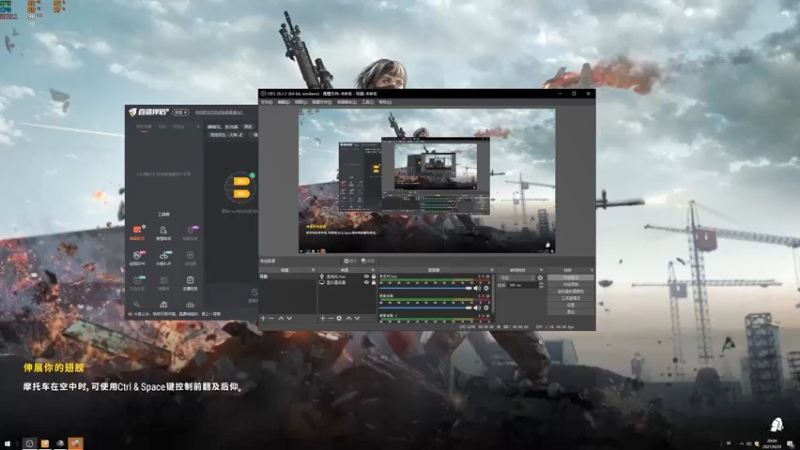Open the transition properties gear icon

(540, 278)
